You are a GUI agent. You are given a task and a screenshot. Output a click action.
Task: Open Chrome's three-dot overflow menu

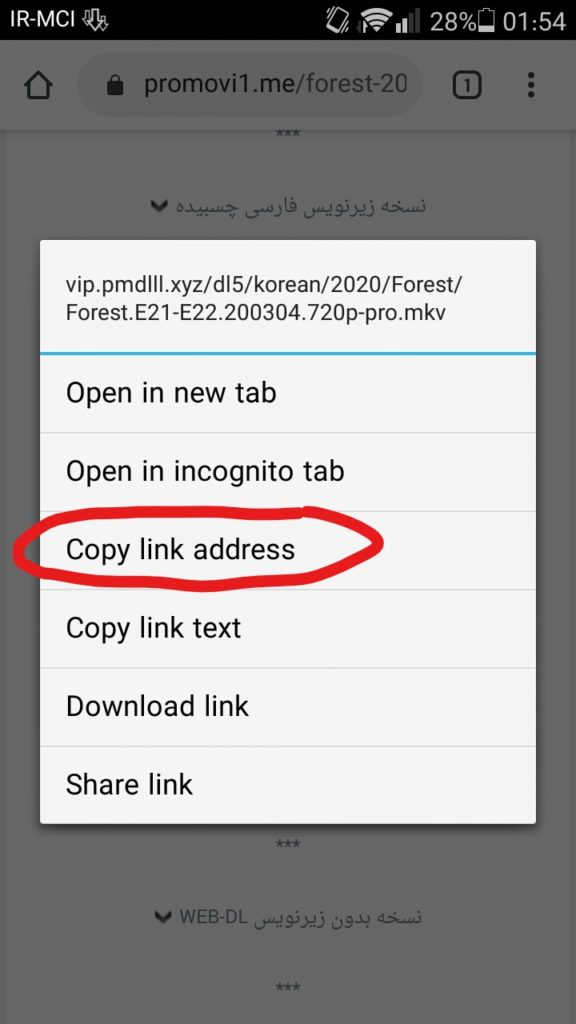pyautogui.click(x=531, y=85)
